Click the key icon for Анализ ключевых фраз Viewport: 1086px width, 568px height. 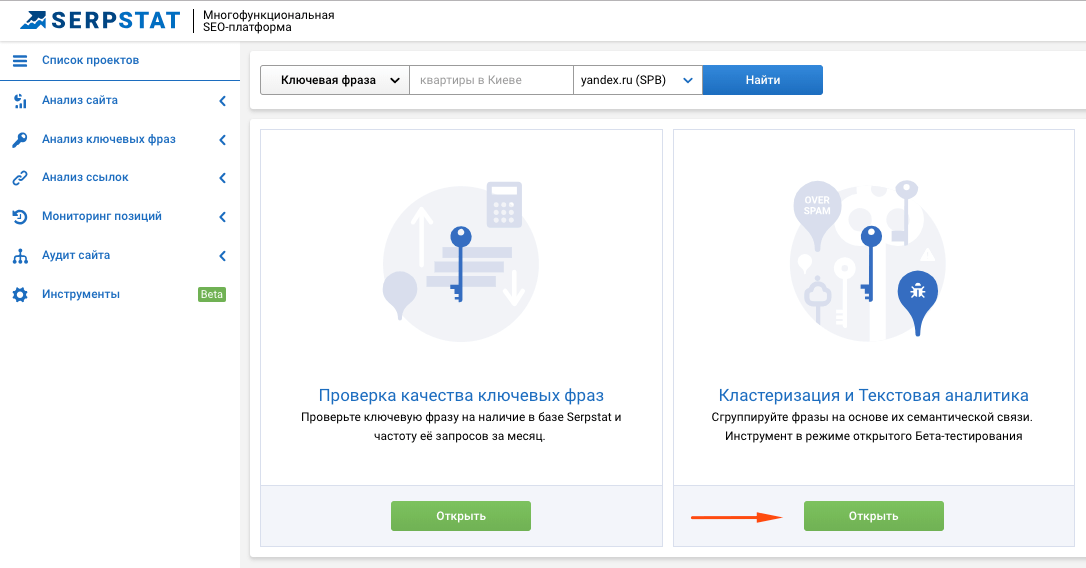pyautogui.click(x=20, y=139)
